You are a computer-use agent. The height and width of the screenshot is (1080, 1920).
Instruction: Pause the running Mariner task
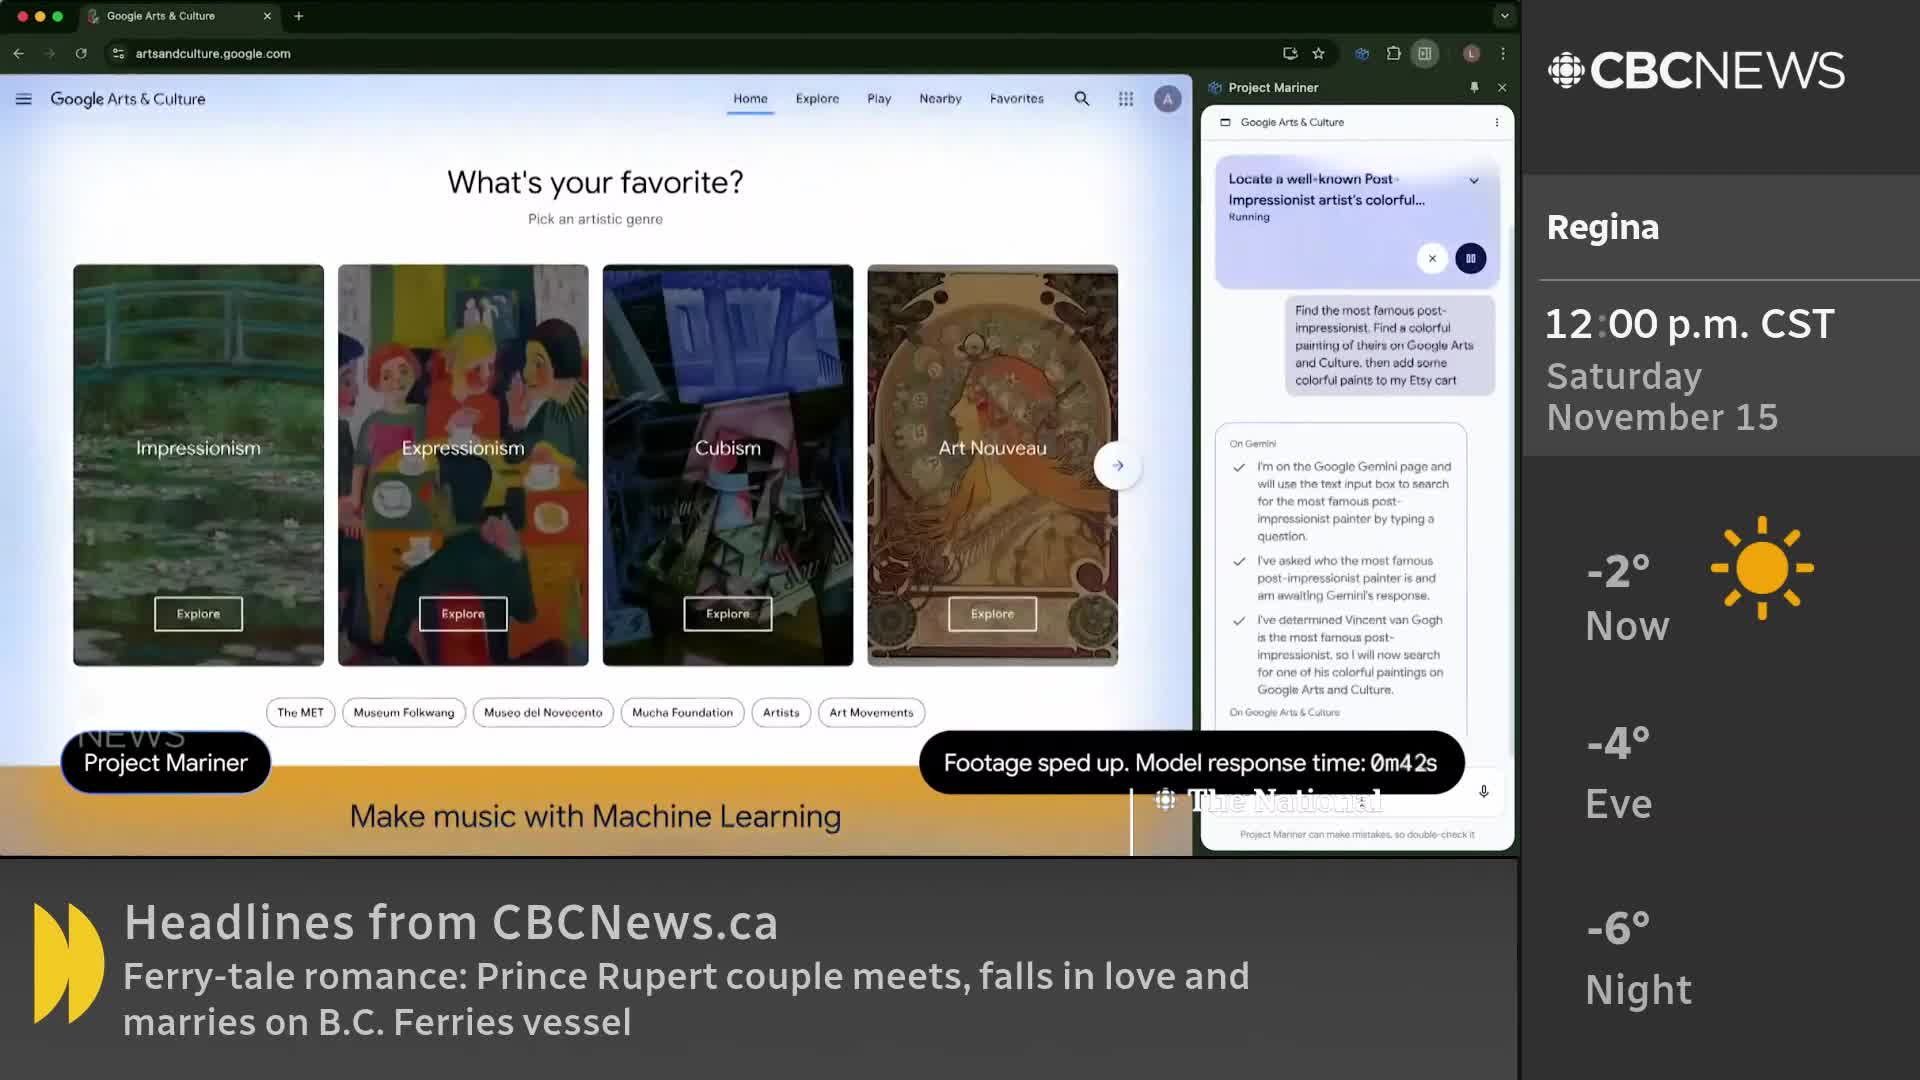click(x=1471, y=258)
